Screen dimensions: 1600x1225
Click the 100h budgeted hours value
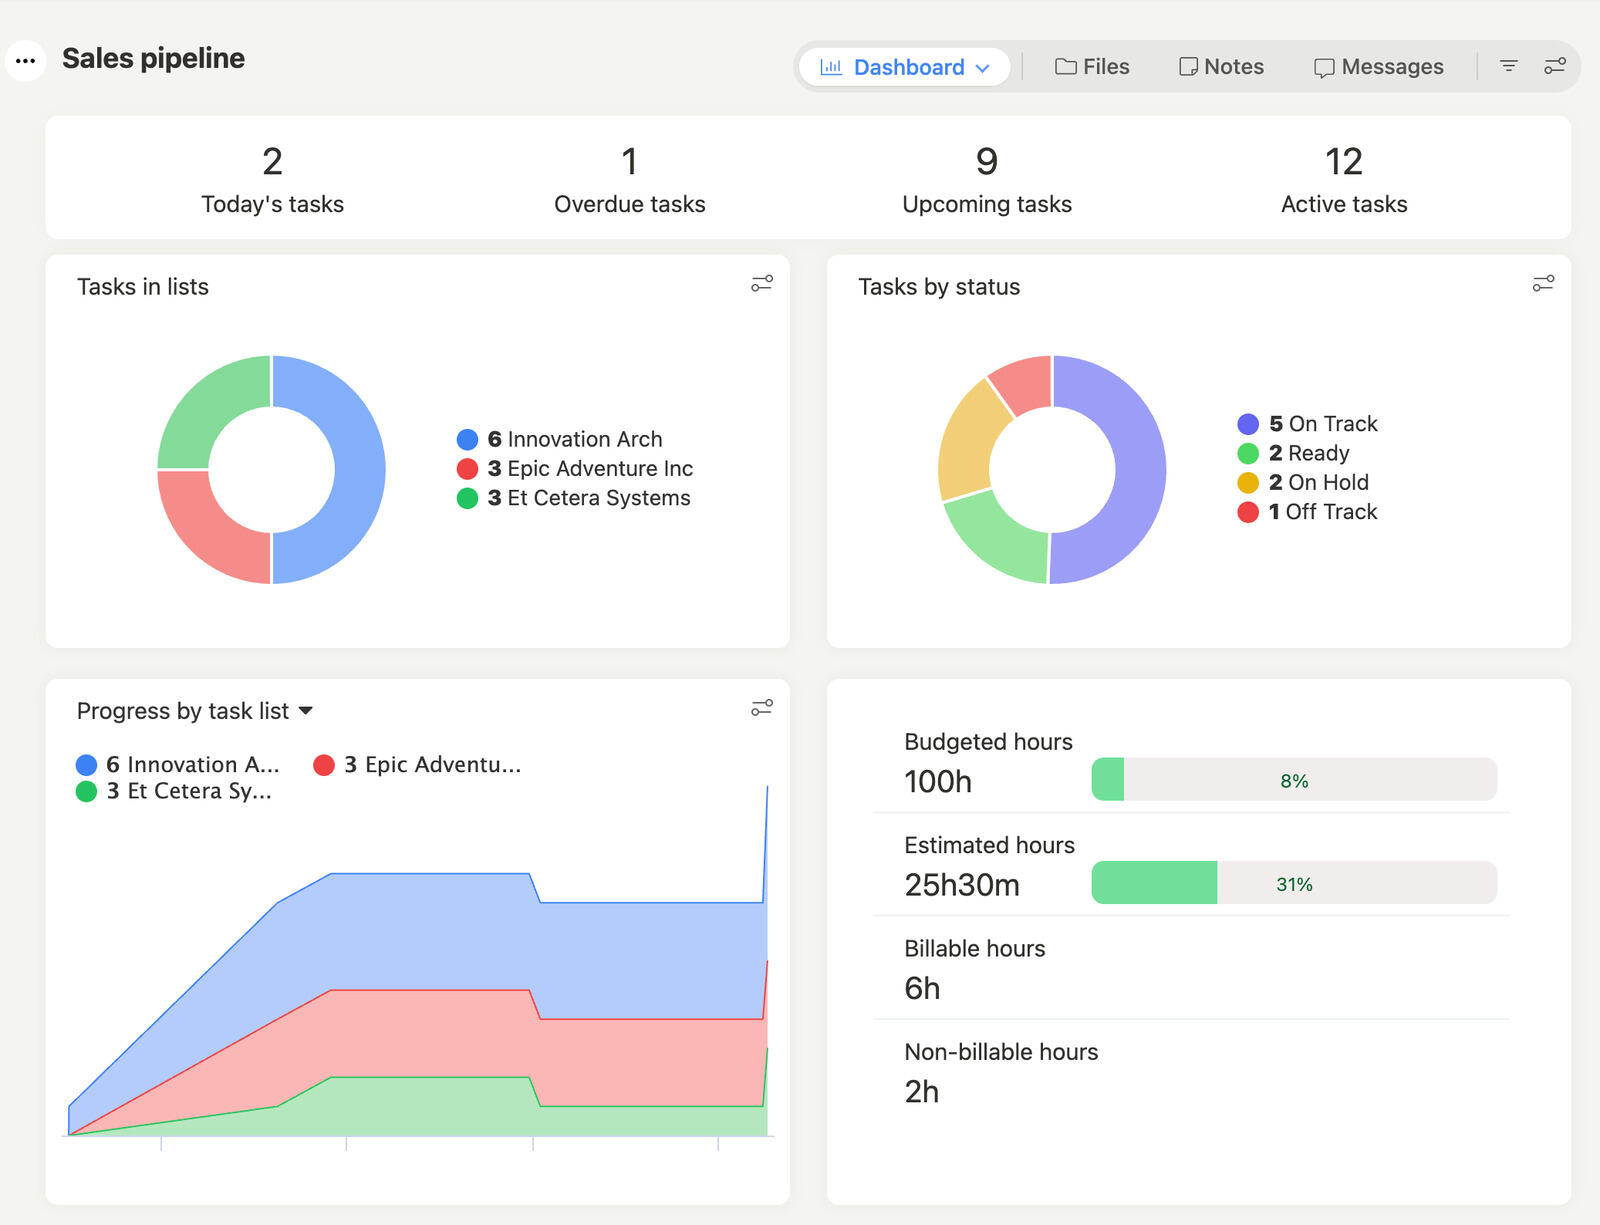pyautogui.click(x=938, y=782)
